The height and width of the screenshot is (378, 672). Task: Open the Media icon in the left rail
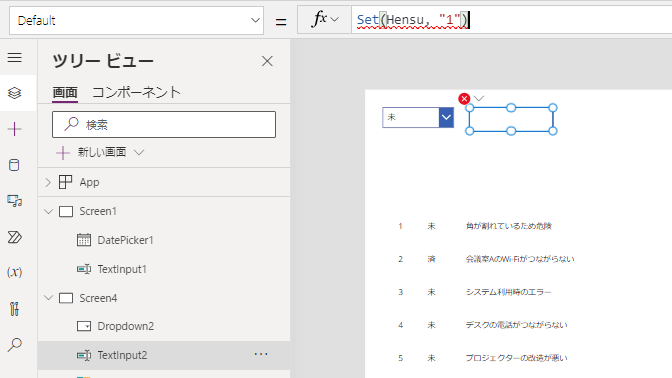point(15,201)
